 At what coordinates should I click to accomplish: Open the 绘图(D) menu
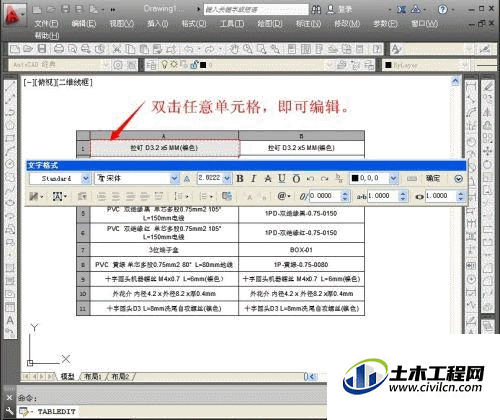(x=270, y=24)
